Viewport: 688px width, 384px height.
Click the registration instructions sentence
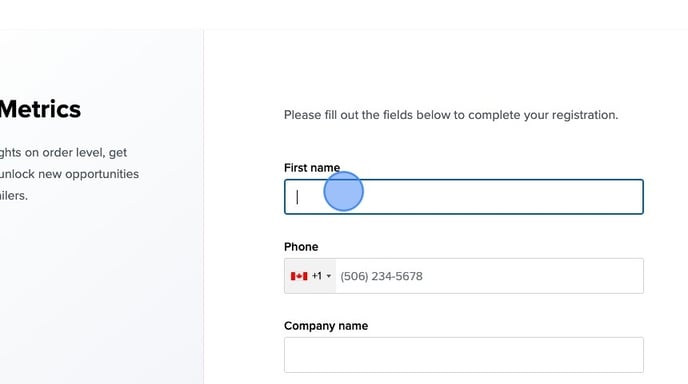[451, 115]
